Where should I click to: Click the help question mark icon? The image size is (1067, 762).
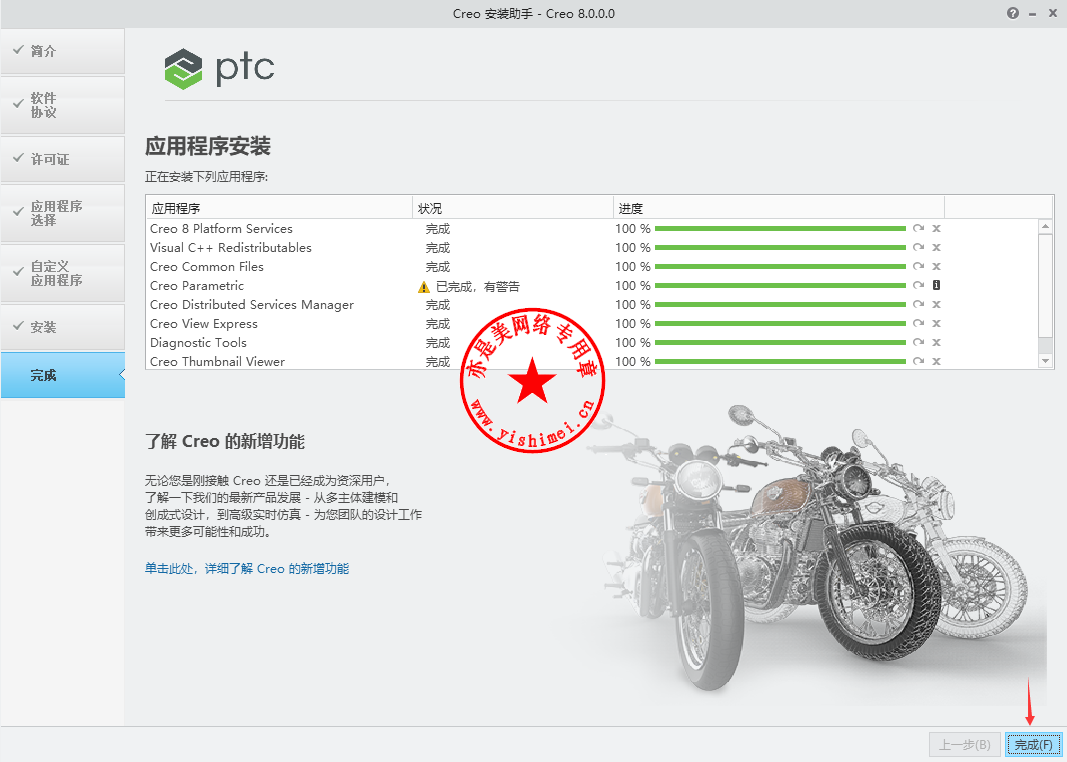(x=1013, y=14)
